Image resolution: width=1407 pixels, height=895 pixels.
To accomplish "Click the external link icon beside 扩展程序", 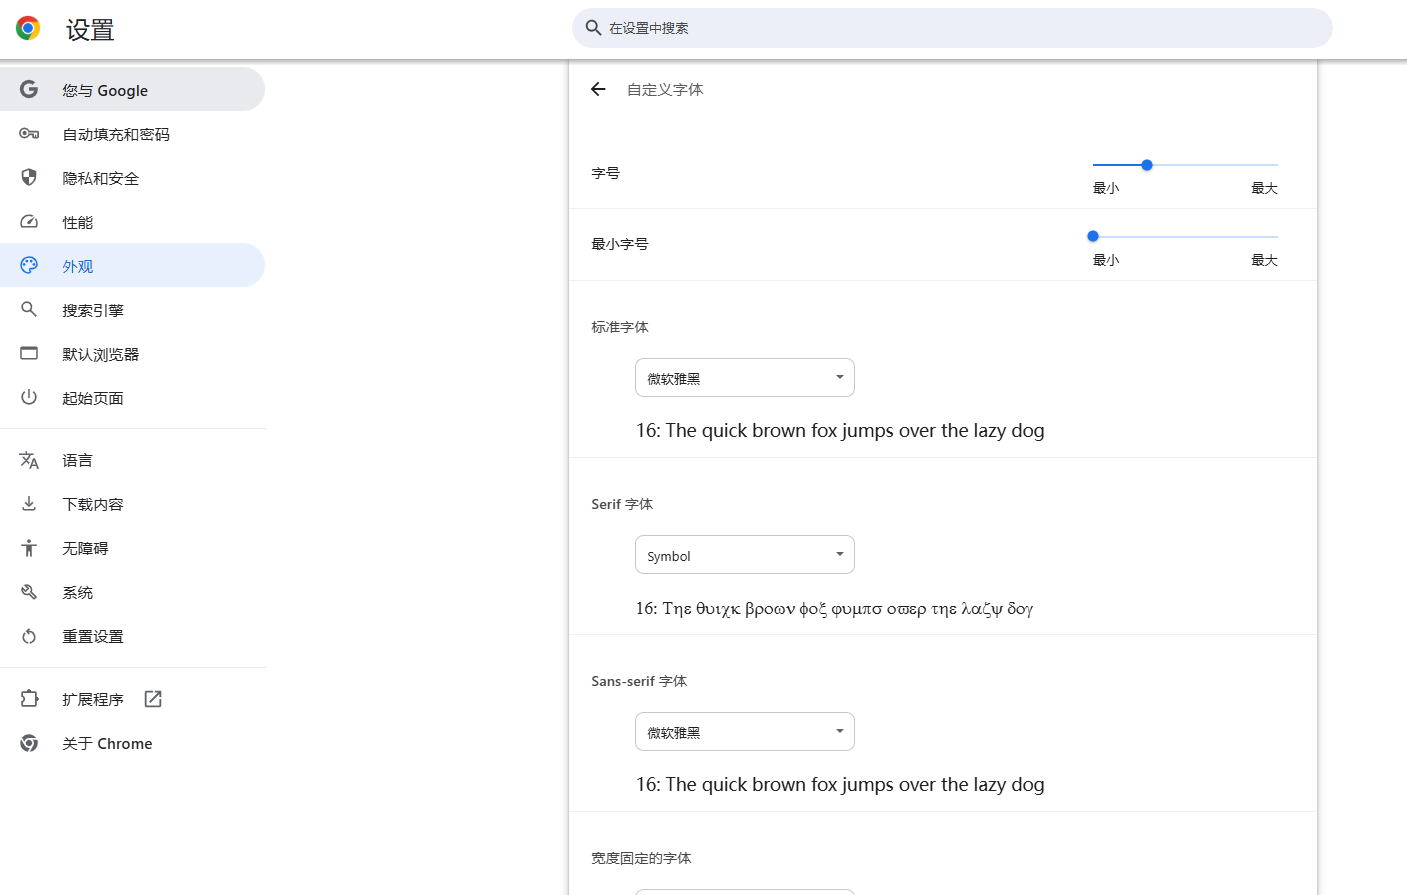I will (153, 699).
